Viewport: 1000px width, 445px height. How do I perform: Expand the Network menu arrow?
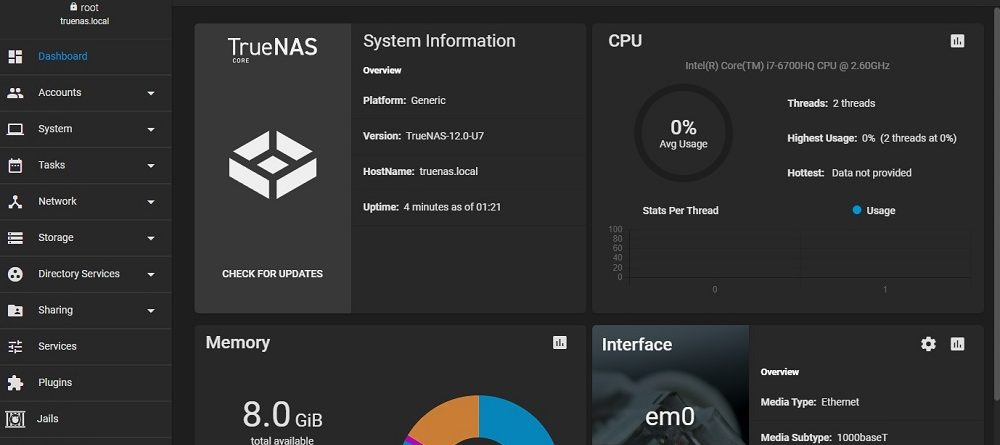pyautogui.click(x=151, y=202)
